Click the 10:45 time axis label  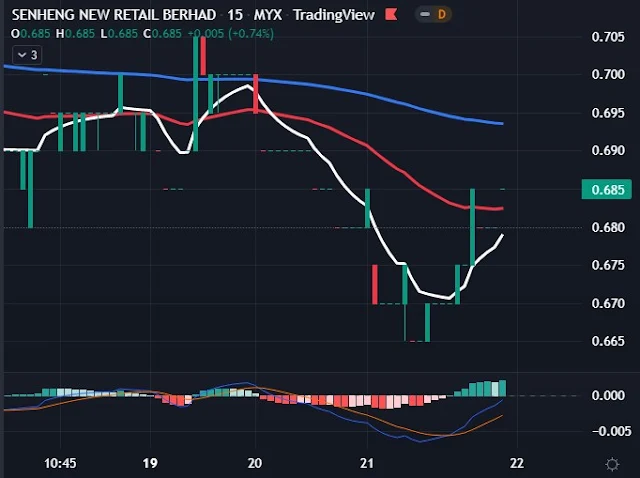click(60, 463)
